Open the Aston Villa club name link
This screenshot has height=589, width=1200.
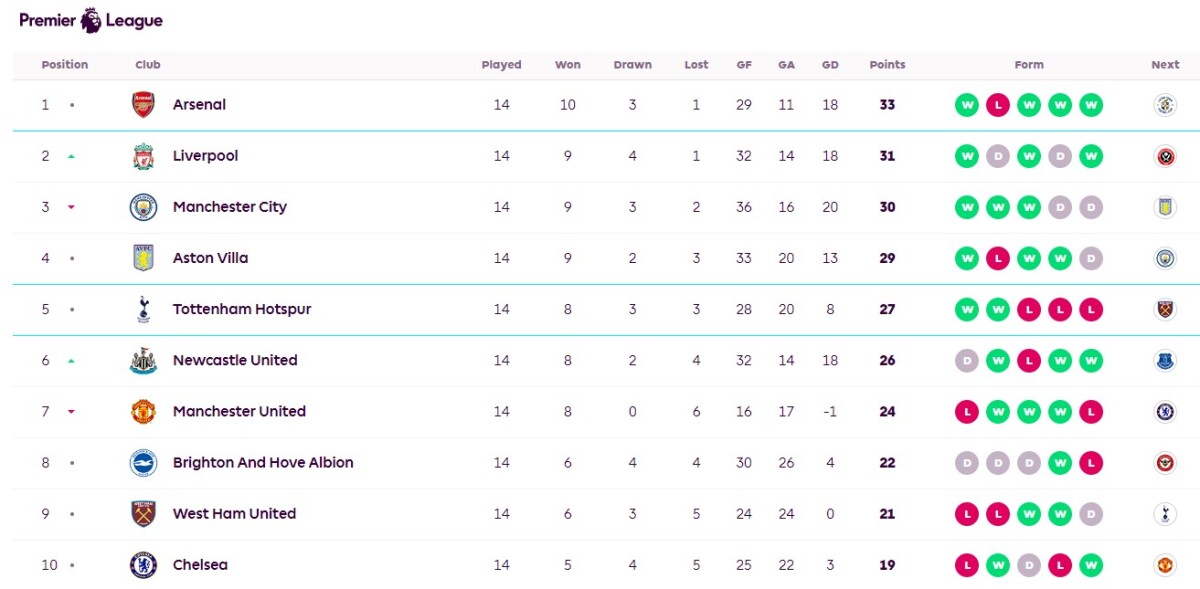[210, 258]
